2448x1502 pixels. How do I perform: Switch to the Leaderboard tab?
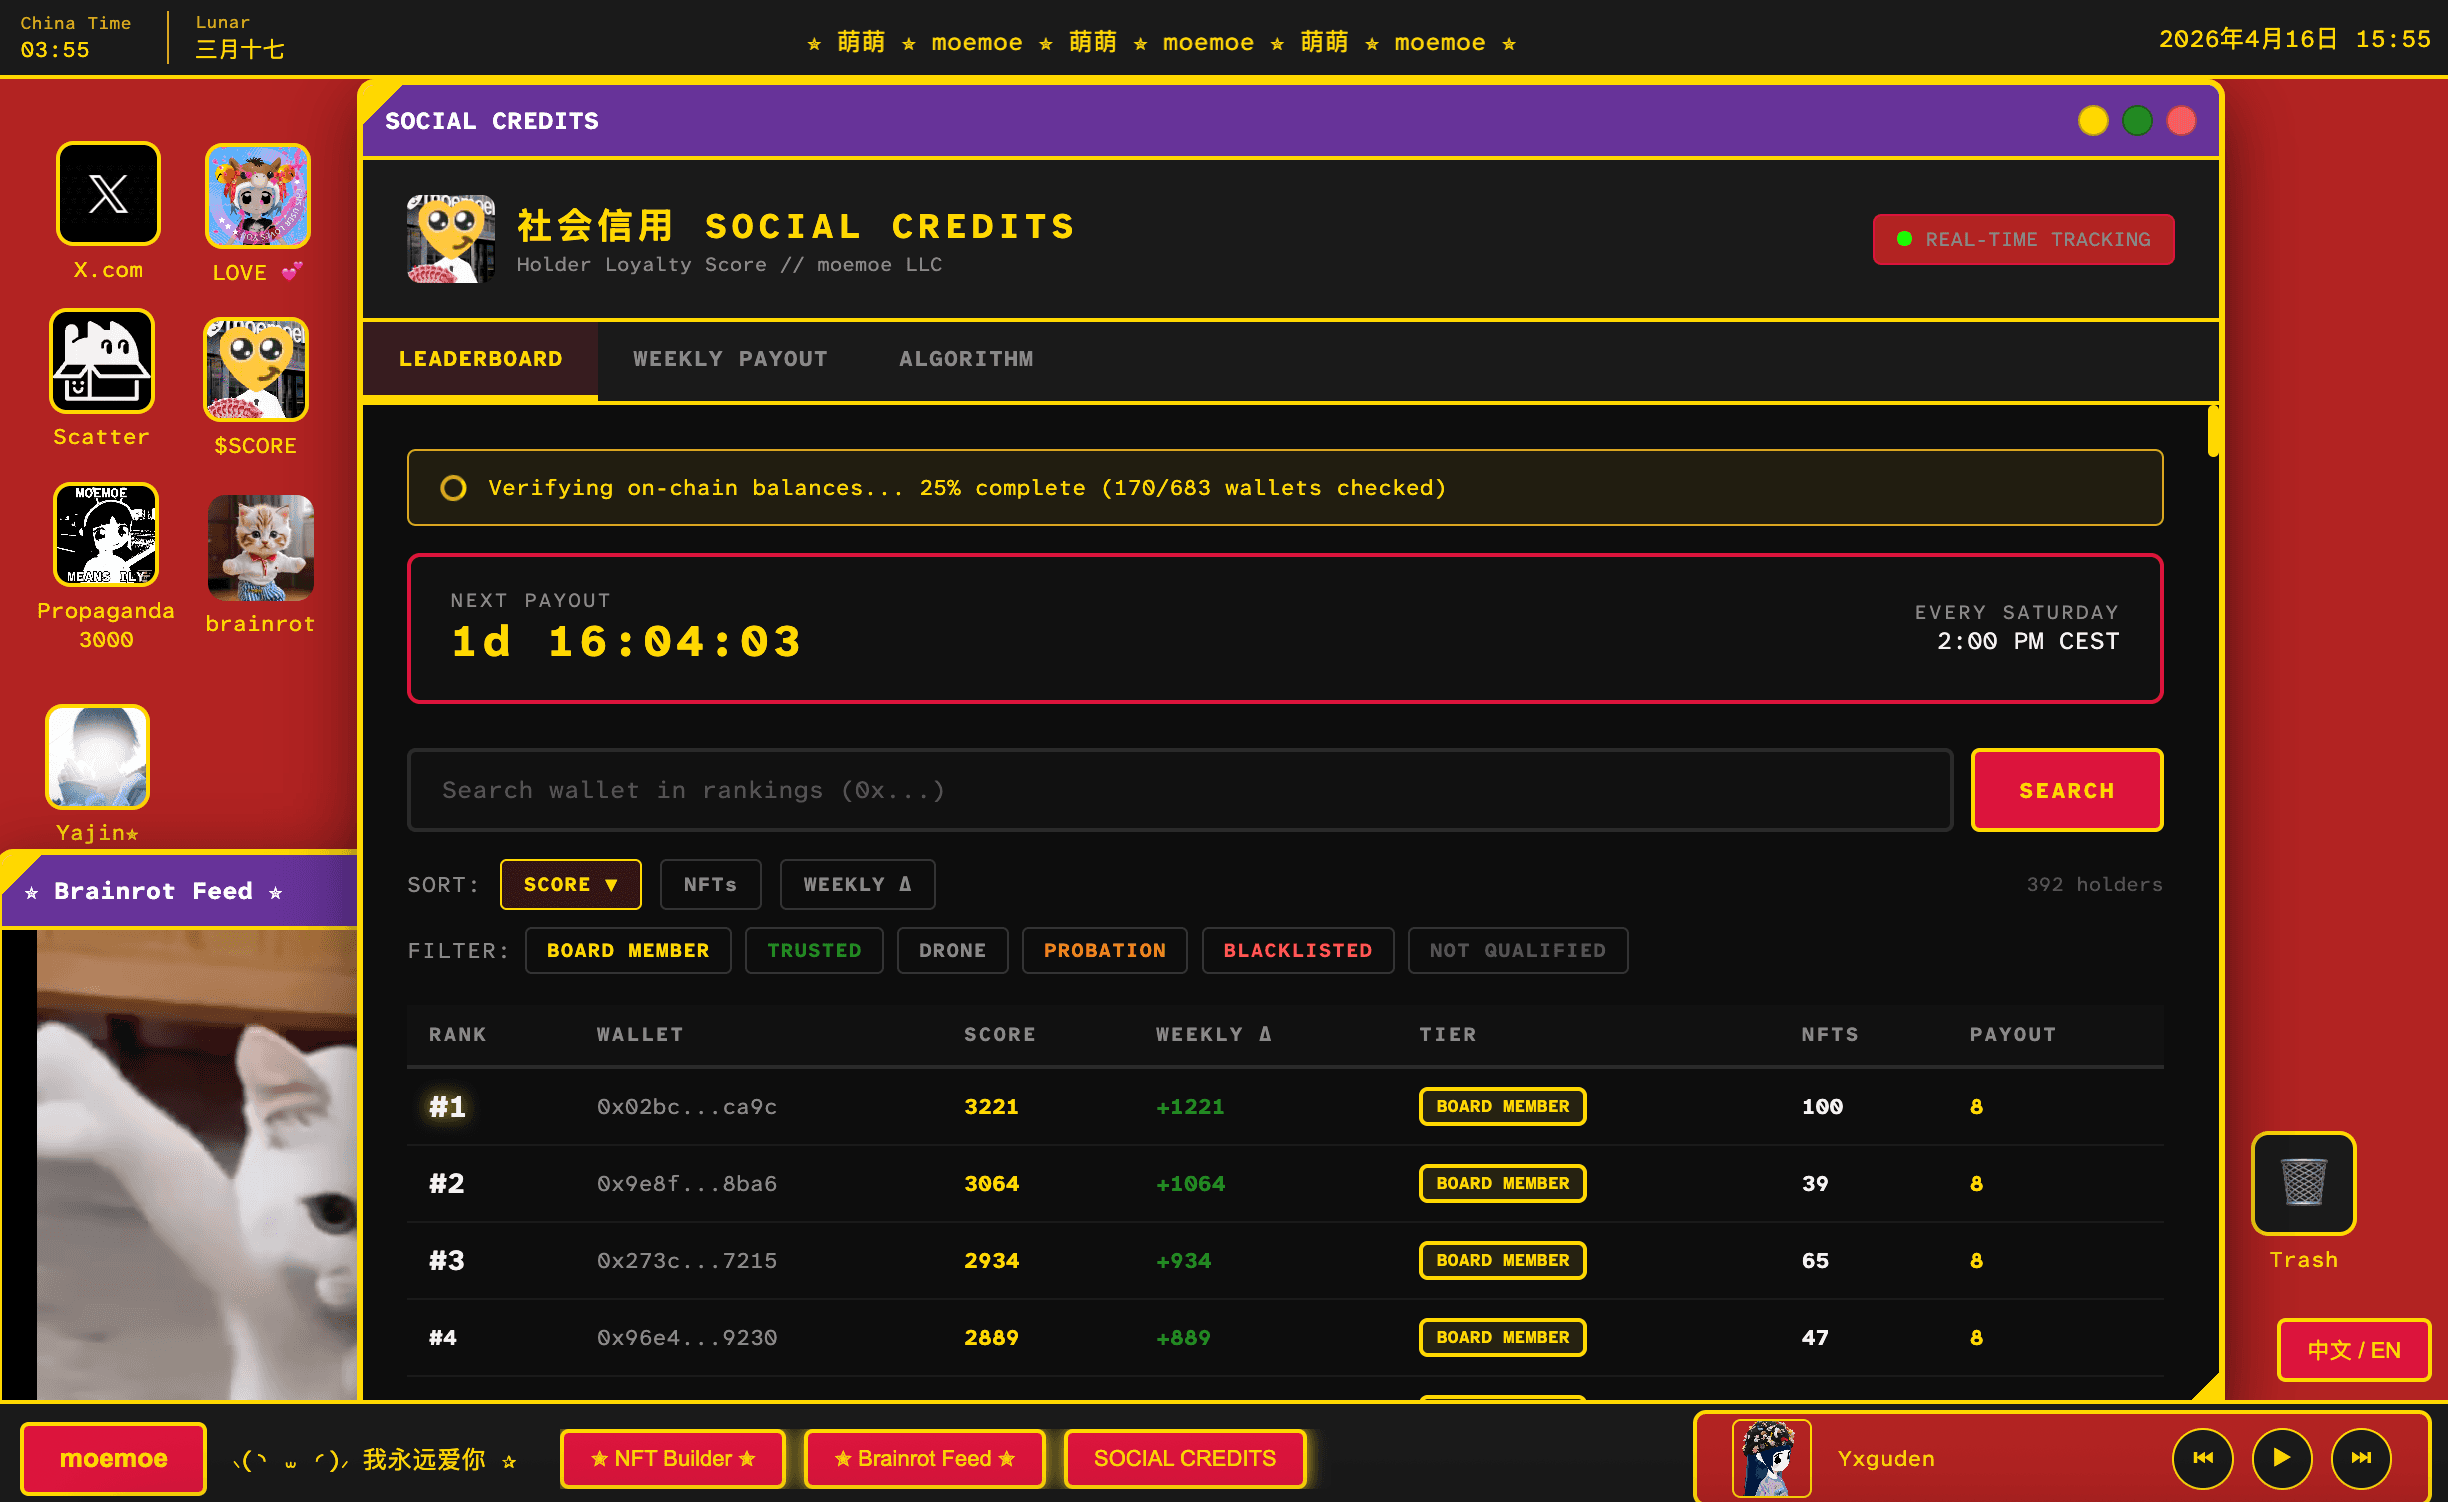481,359
